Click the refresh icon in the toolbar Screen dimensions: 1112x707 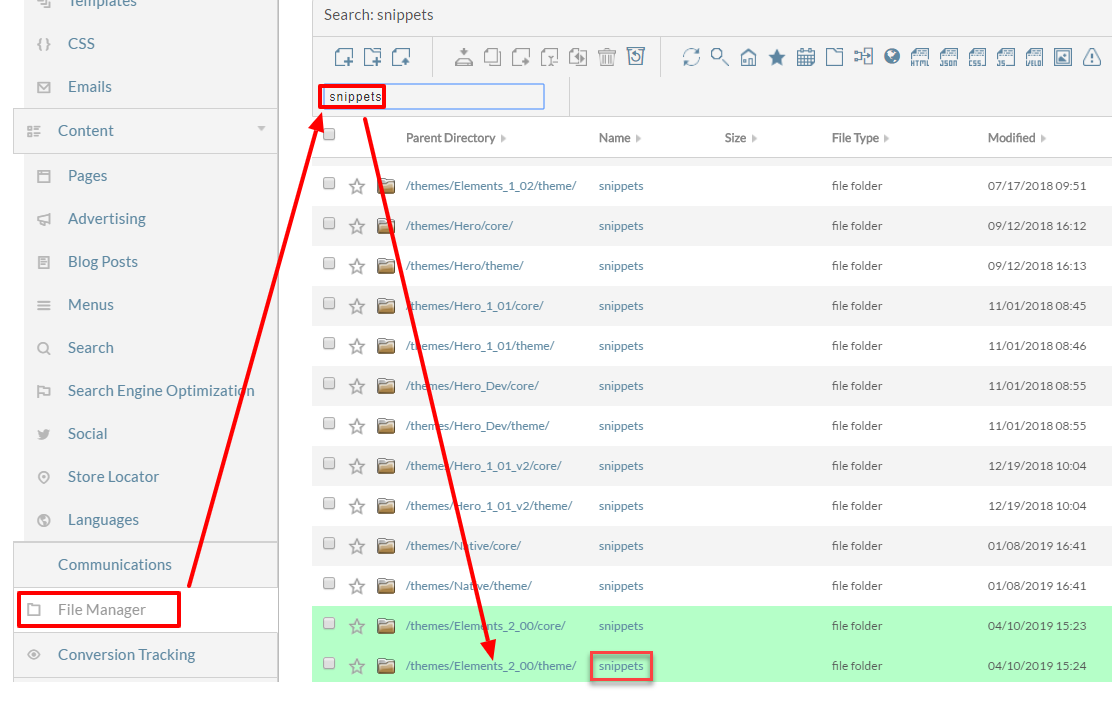pos(691,57)
